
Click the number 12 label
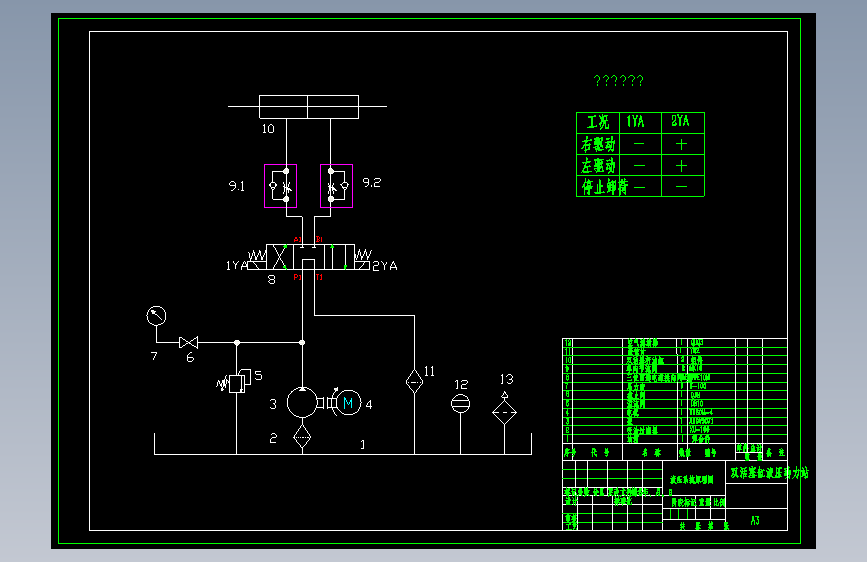coord(461,384)
